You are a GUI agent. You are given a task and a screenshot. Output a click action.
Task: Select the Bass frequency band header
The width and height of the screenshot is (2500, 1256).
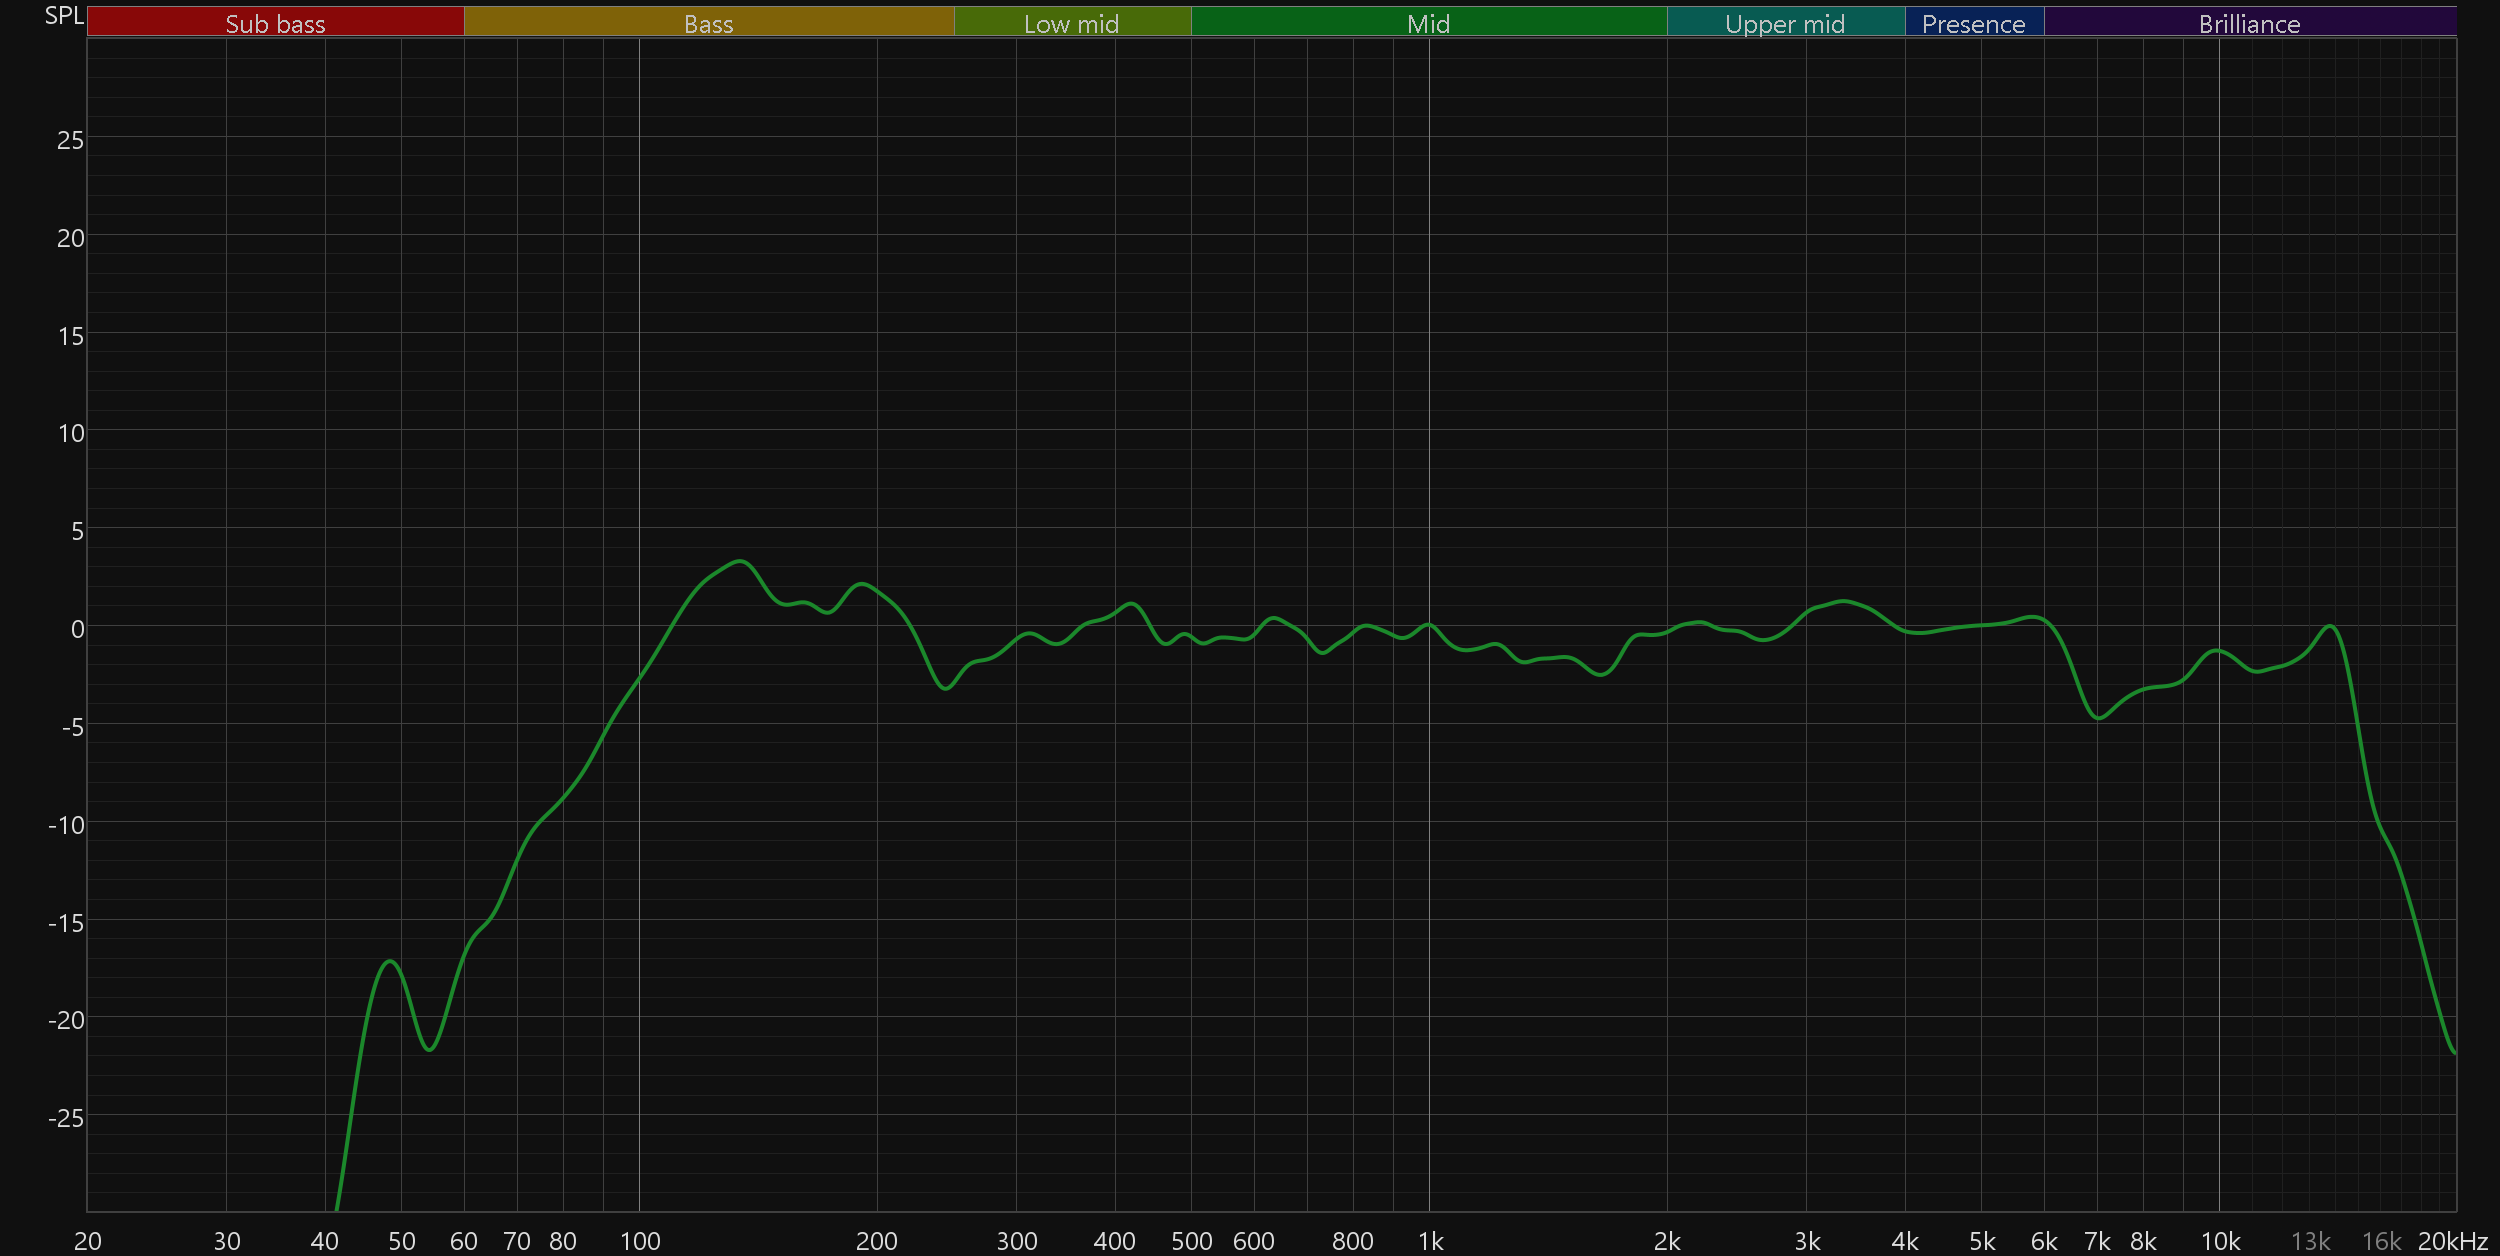tap(708, 23)
